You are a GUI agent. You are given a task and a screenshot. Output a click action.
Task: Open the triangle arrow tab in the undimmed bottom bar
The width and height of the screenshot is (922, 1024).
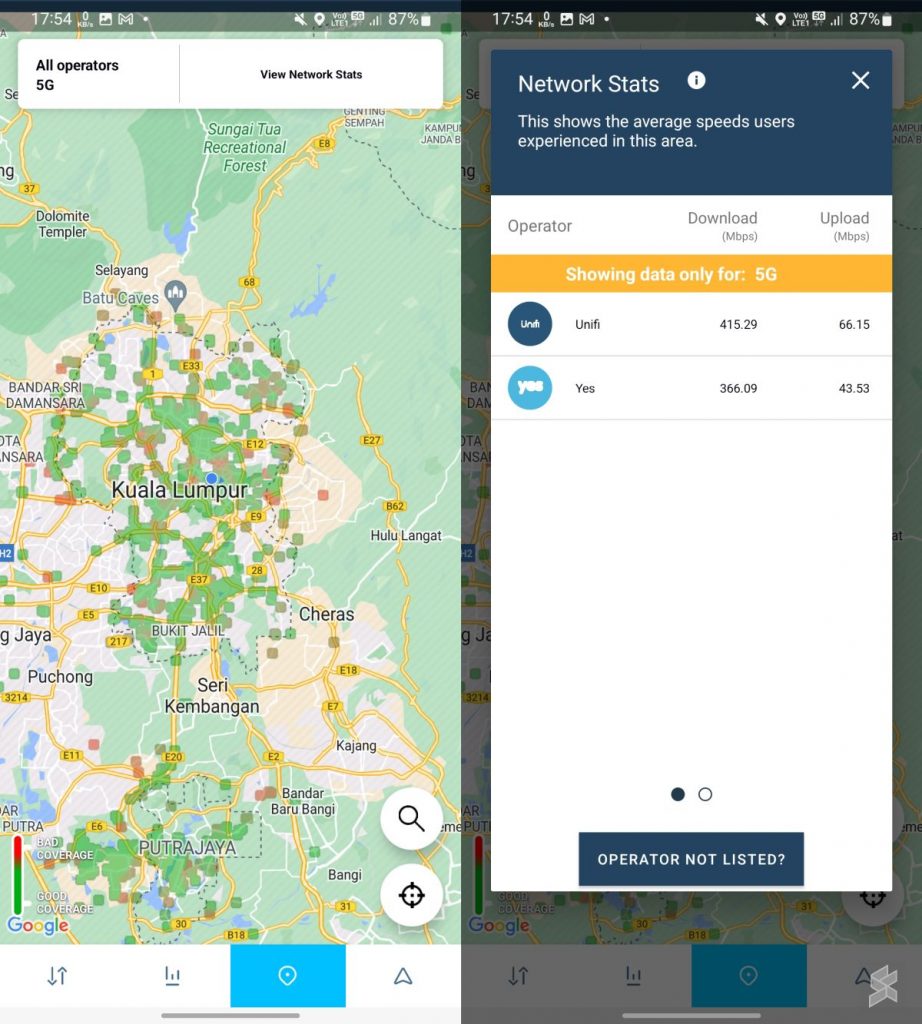(403, 976)
